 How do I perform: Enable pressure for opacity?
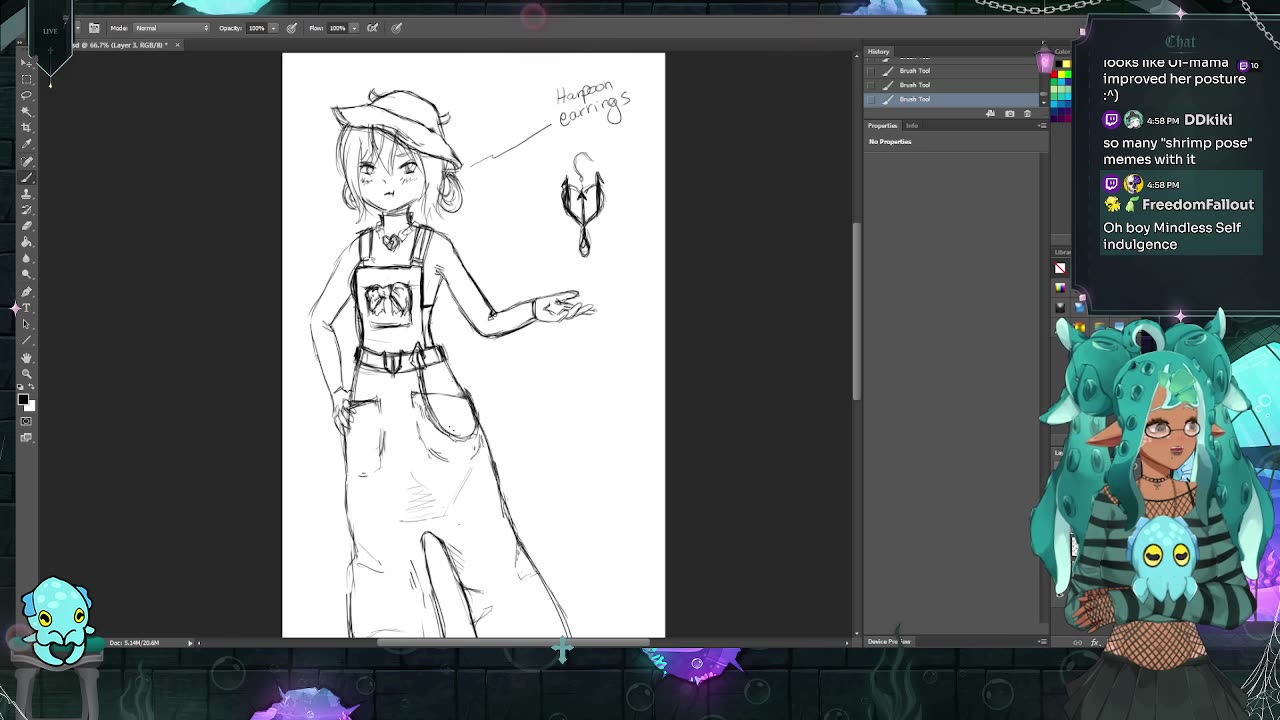click(292, 28)
